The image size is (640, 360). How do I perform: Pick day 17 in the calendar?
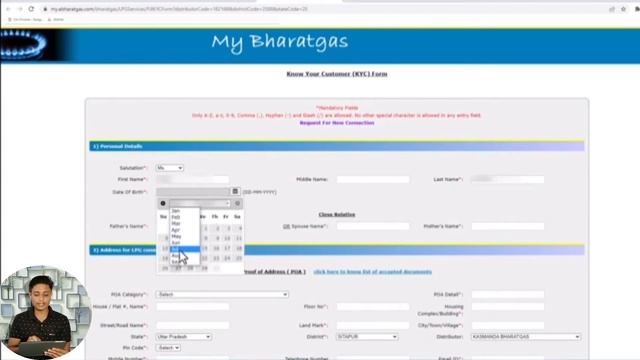pos(227,248)
